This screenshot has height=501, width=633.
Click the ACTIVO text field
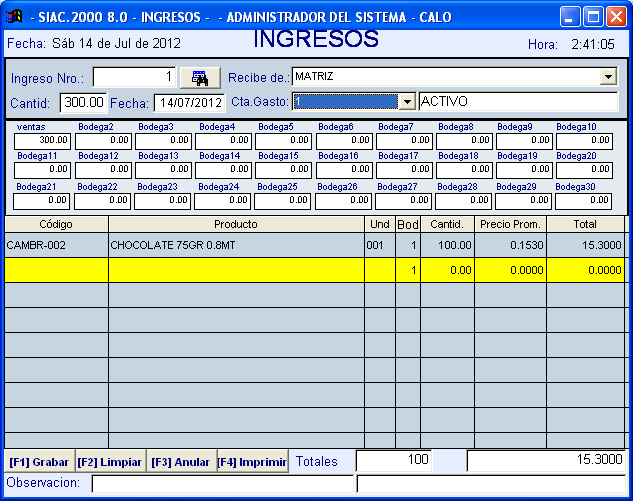pyautogui.click(x=518, y=102)
